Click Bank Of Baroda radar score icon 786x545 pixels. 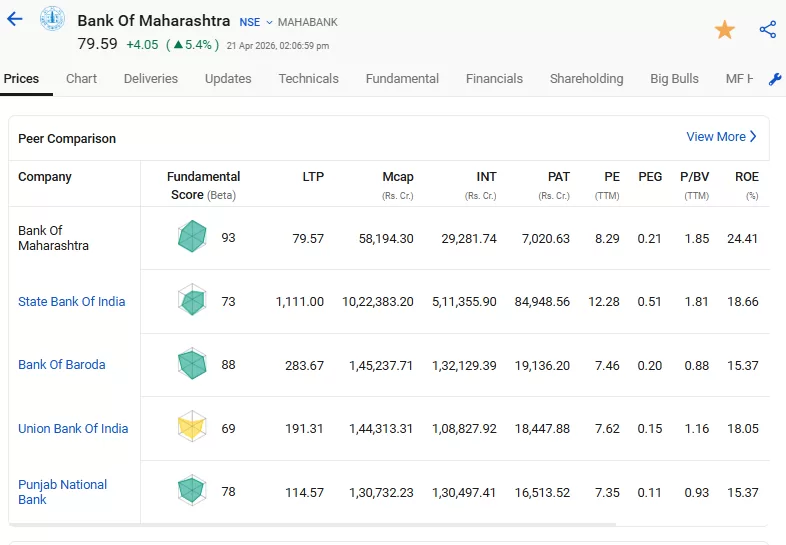point(192,364)
